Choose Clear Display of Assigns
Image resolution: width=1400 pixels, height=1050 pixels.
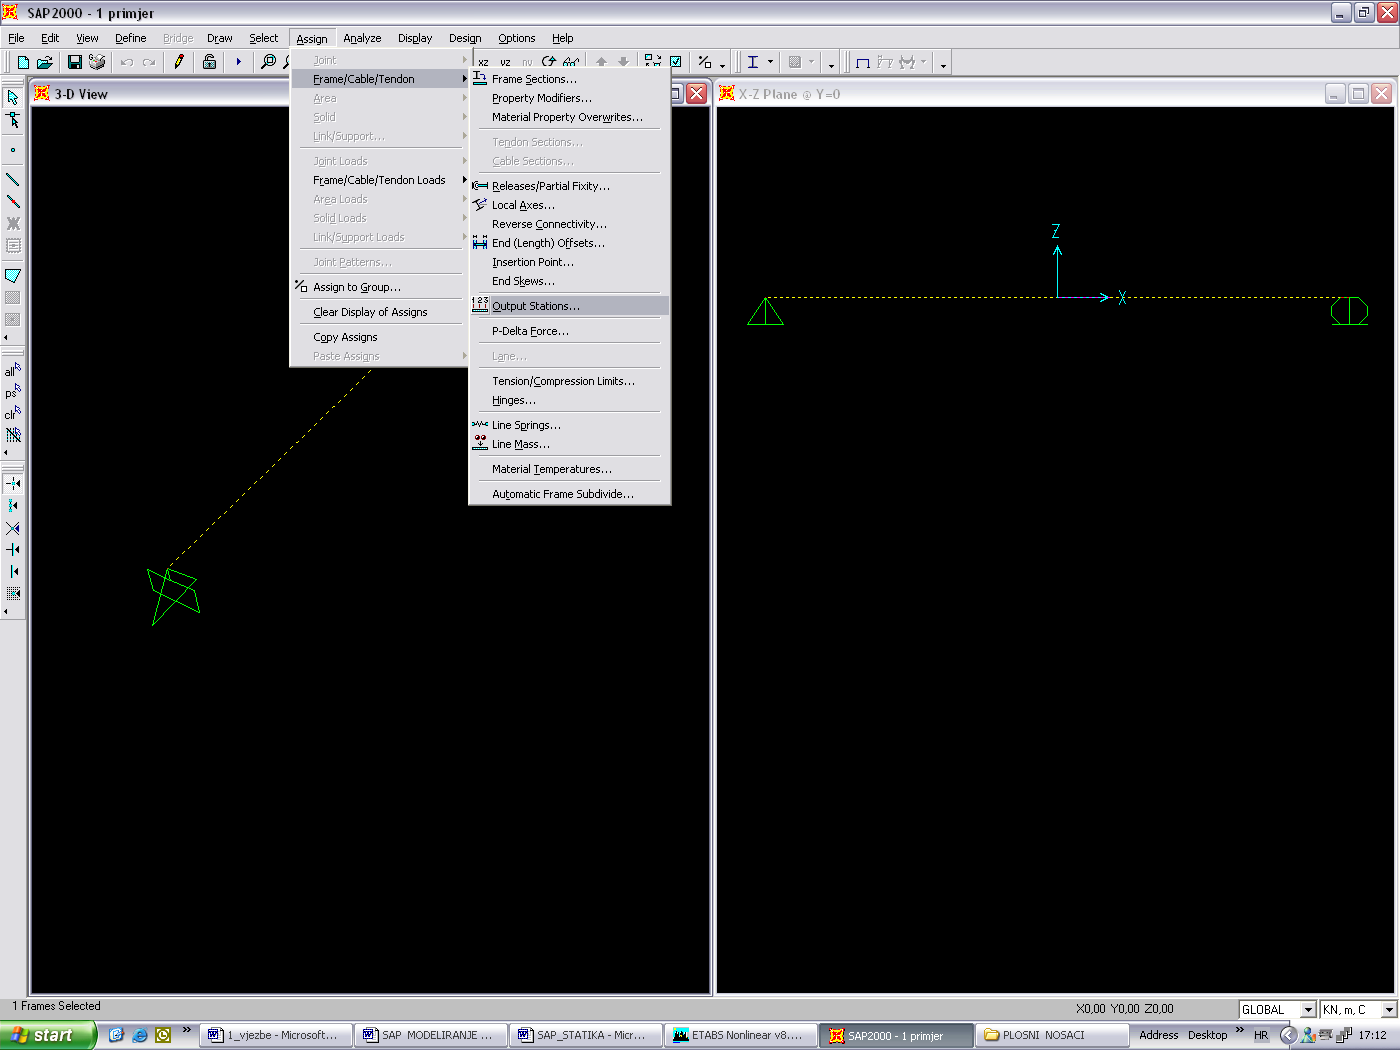click(x=380, y=312)
